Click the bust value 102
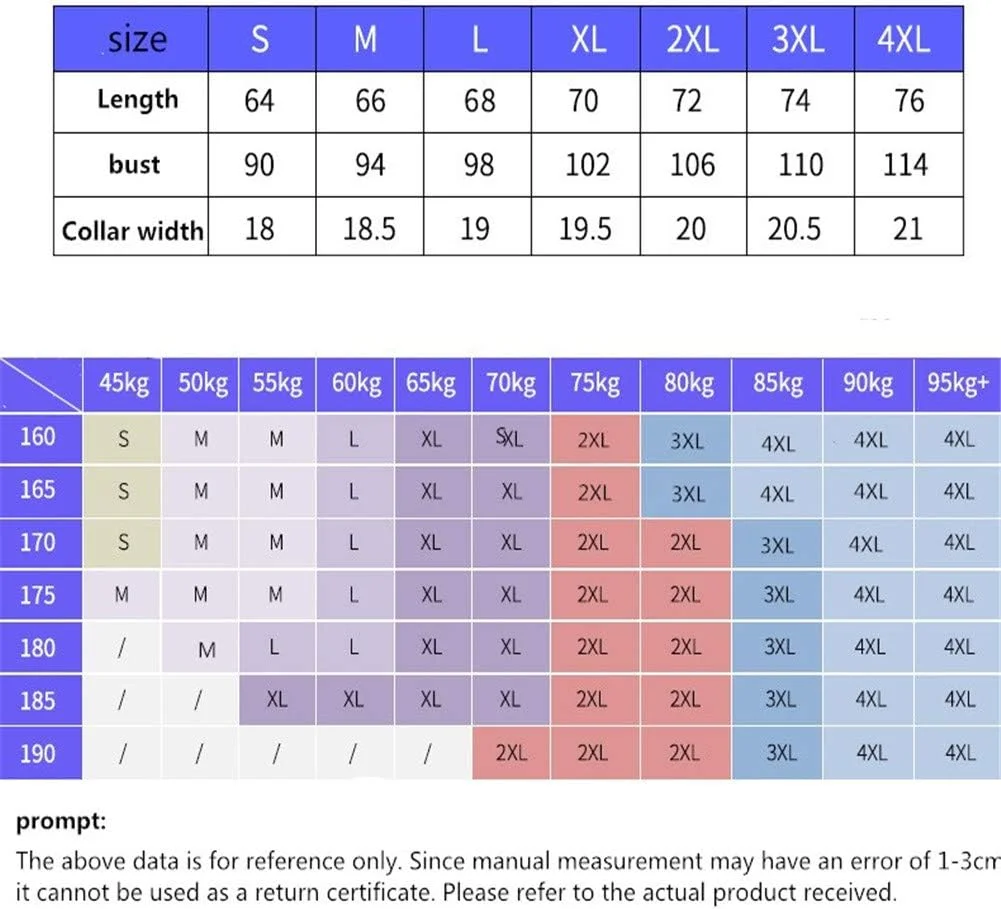The image size is (1001, 909). 586,164
